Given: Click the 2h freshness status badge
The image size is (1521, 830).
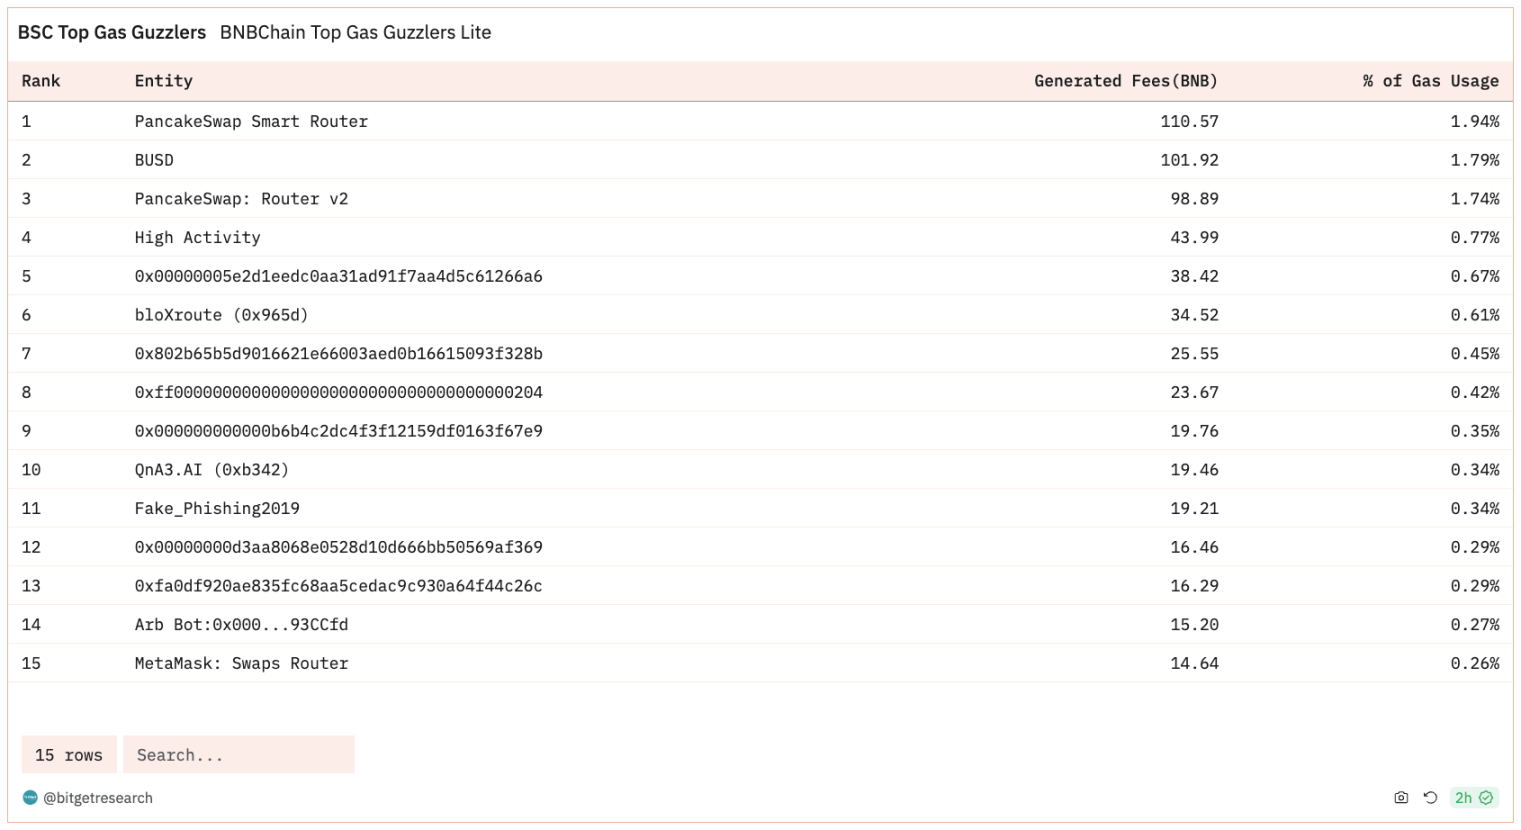Looking at the screenshot, I should 1474,797.
